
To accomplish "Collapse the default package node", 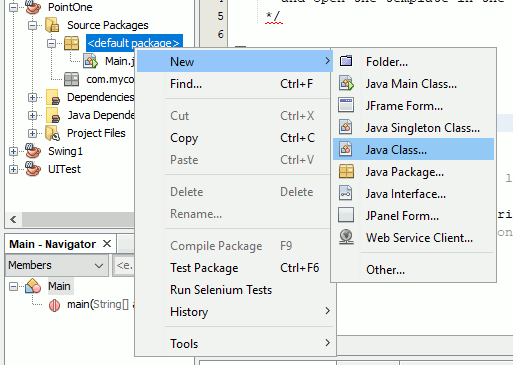I will (51, 43).
